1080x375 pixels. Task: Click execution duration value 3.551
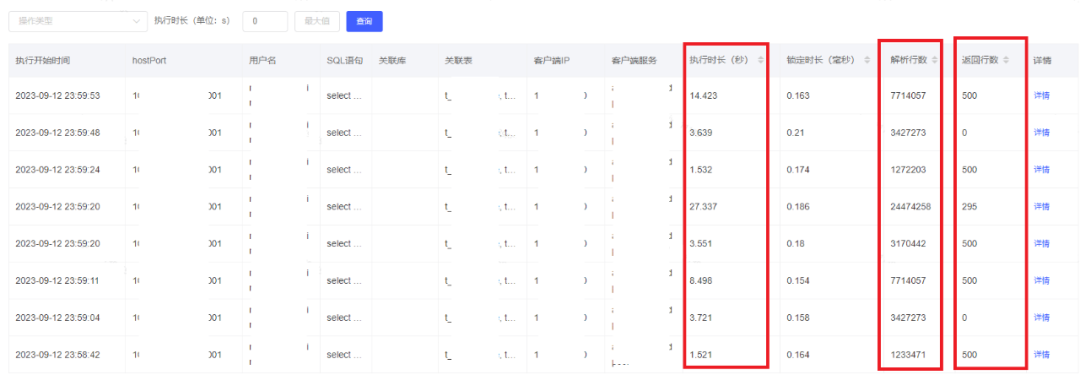(701, 243)
